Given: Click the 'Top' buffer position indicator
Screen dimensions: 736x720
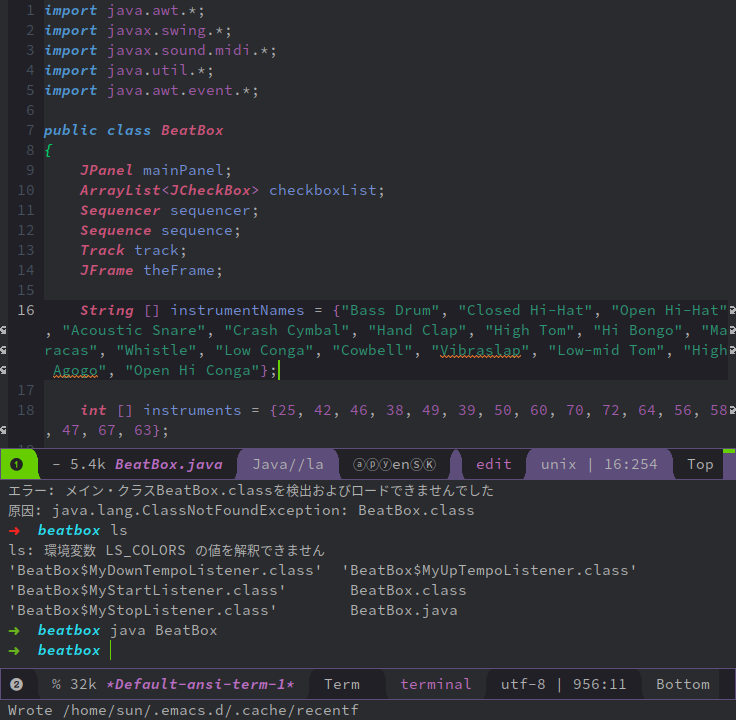Looking at the screenshot, I should [x=700, y=464].
